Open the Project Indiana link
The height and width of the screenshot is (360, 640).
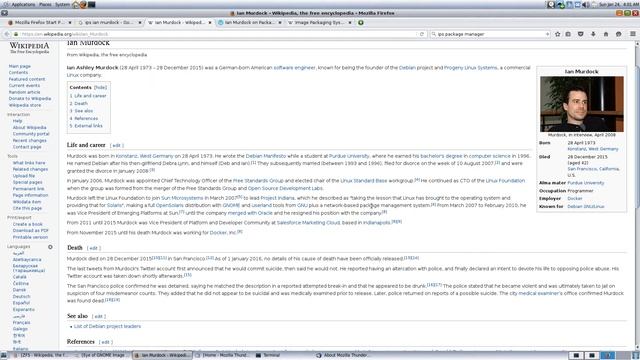coord(277,198)
